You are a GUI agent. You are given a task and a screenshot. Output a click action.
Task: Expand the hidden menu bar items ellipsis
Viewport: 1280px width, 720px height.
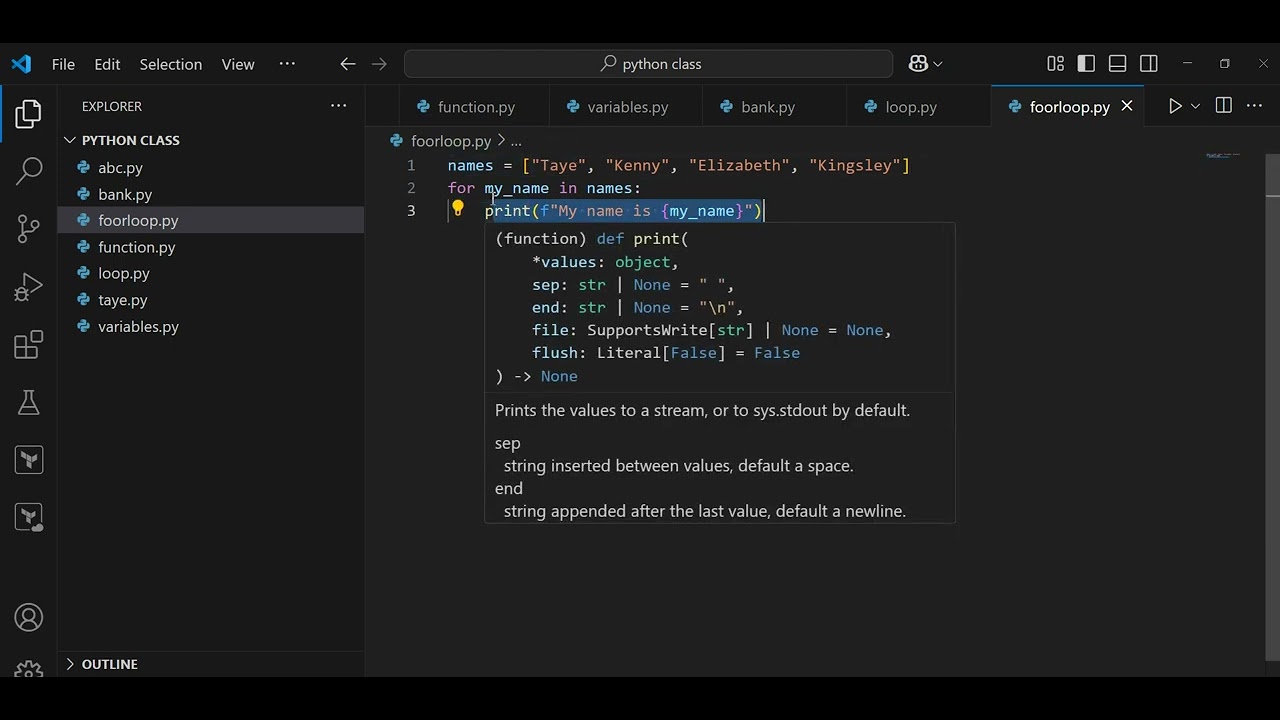287,64
